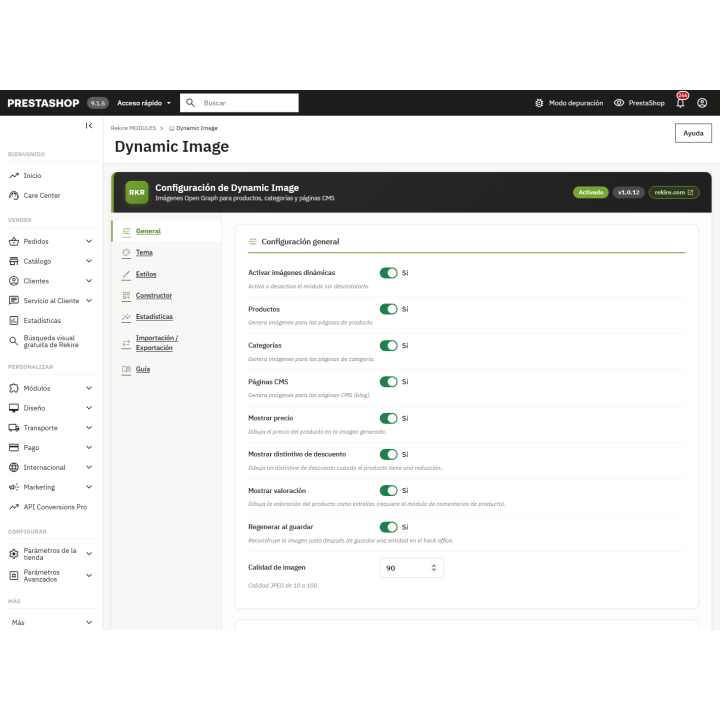This screenshot has width=720, height=720.
Task: Click the Transporte truck icon
Action: point(14,428)
